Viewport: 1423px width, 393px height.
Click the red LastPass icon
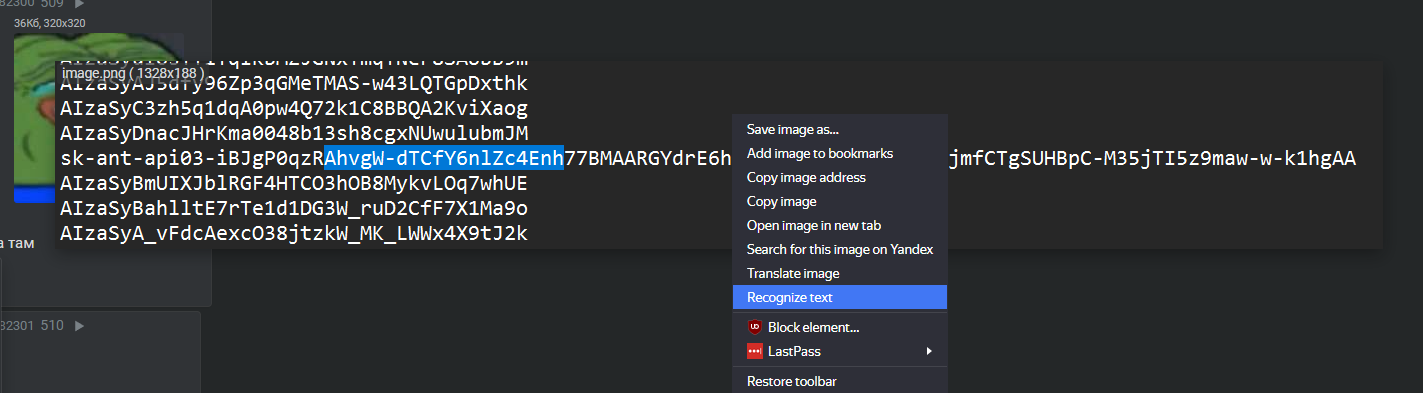click(754, 351)
